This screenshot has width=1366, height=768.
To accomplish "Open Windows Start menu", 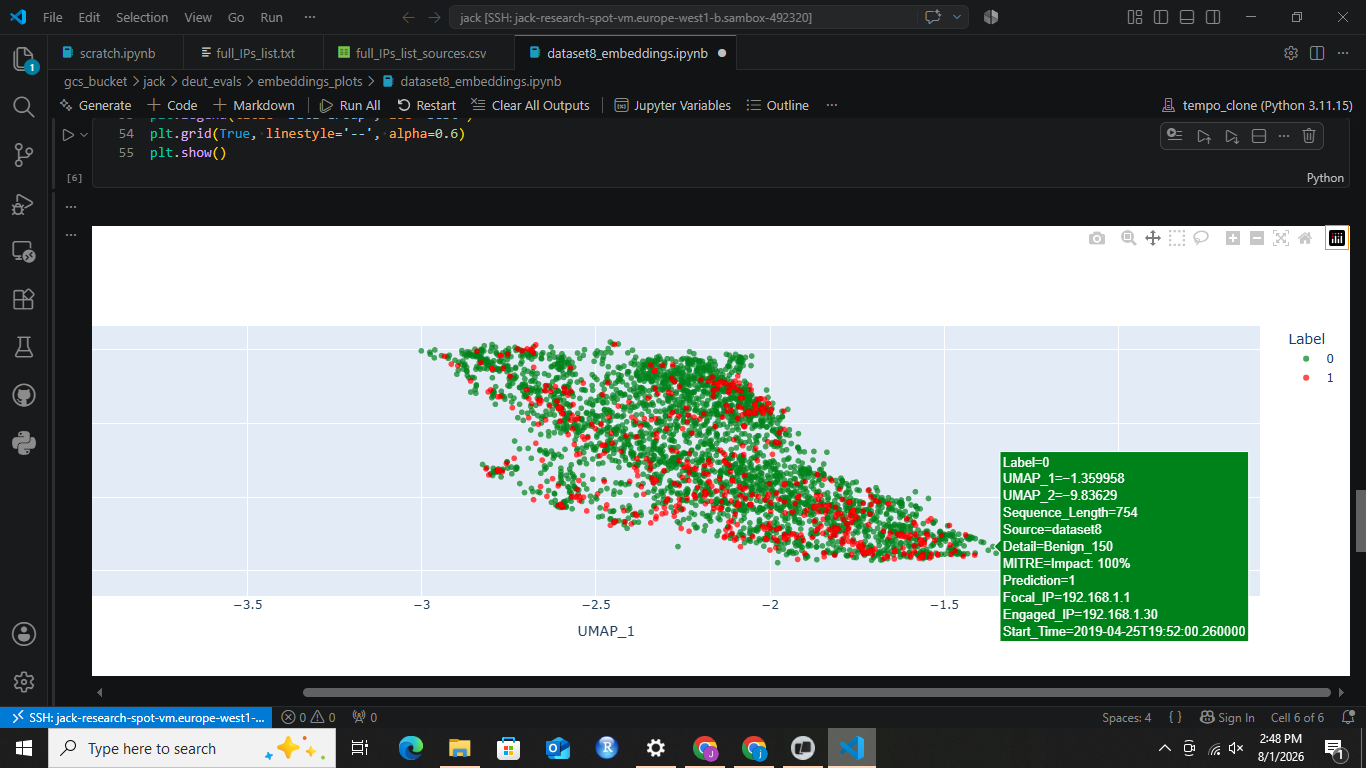I will (x=24, y=748).
